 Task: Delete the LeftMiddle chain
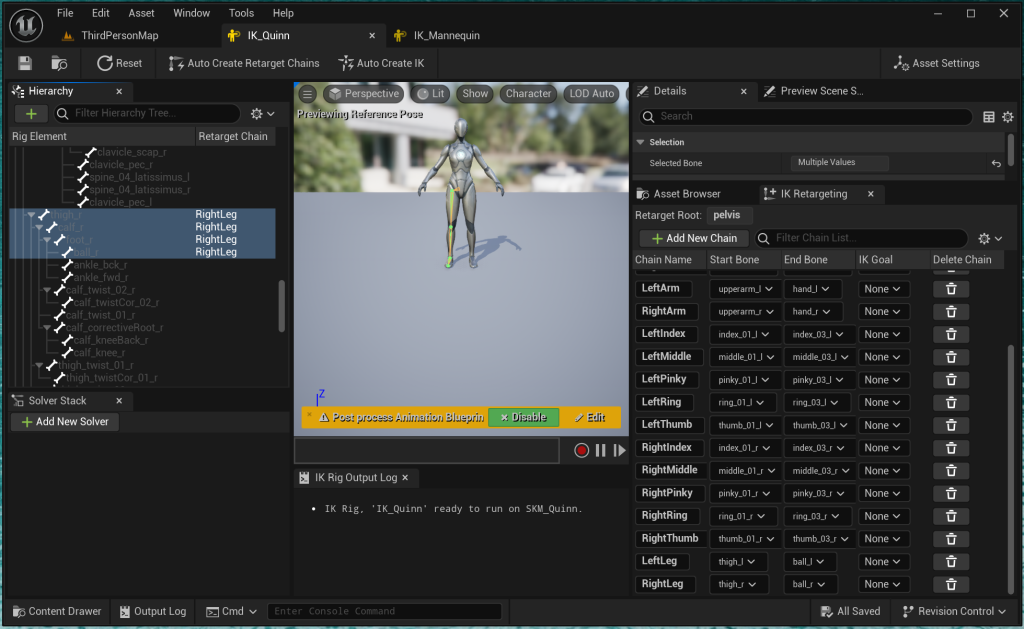951,357
